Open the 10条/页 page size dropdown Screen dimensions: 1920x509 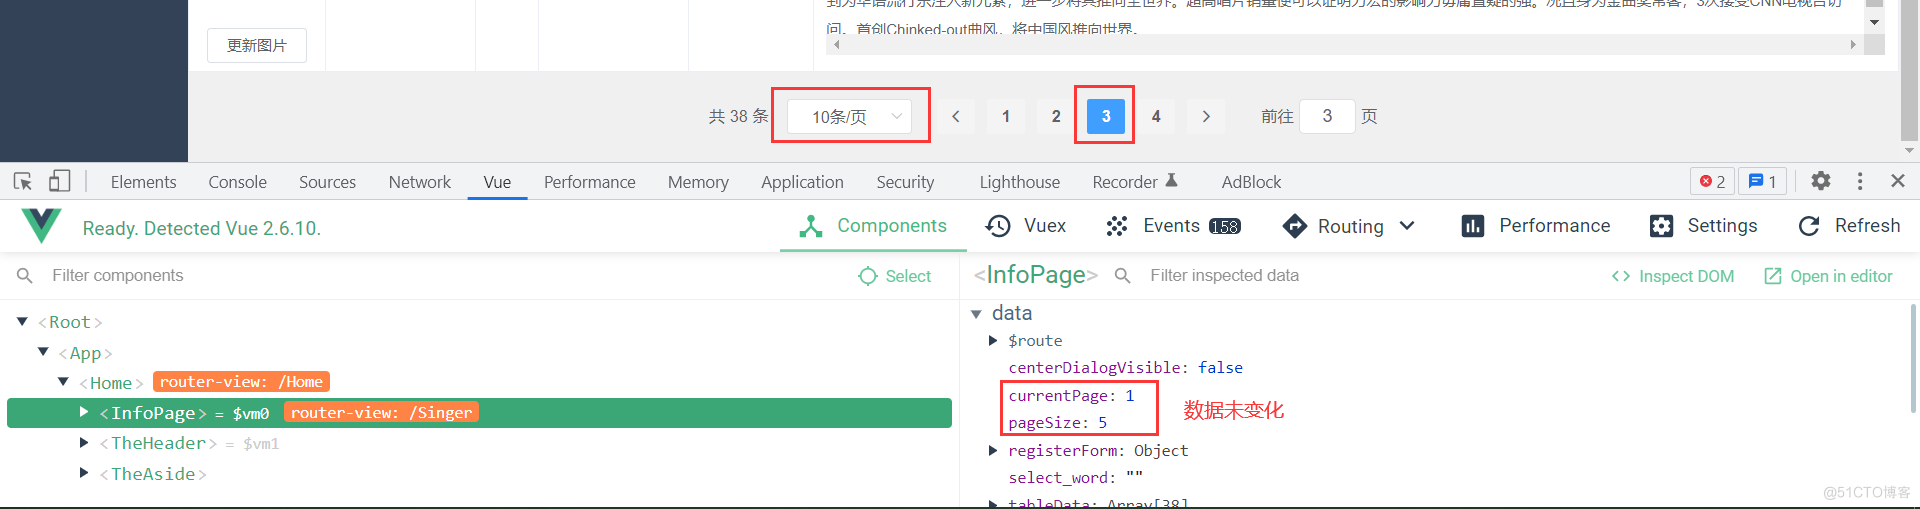[849, 117]
